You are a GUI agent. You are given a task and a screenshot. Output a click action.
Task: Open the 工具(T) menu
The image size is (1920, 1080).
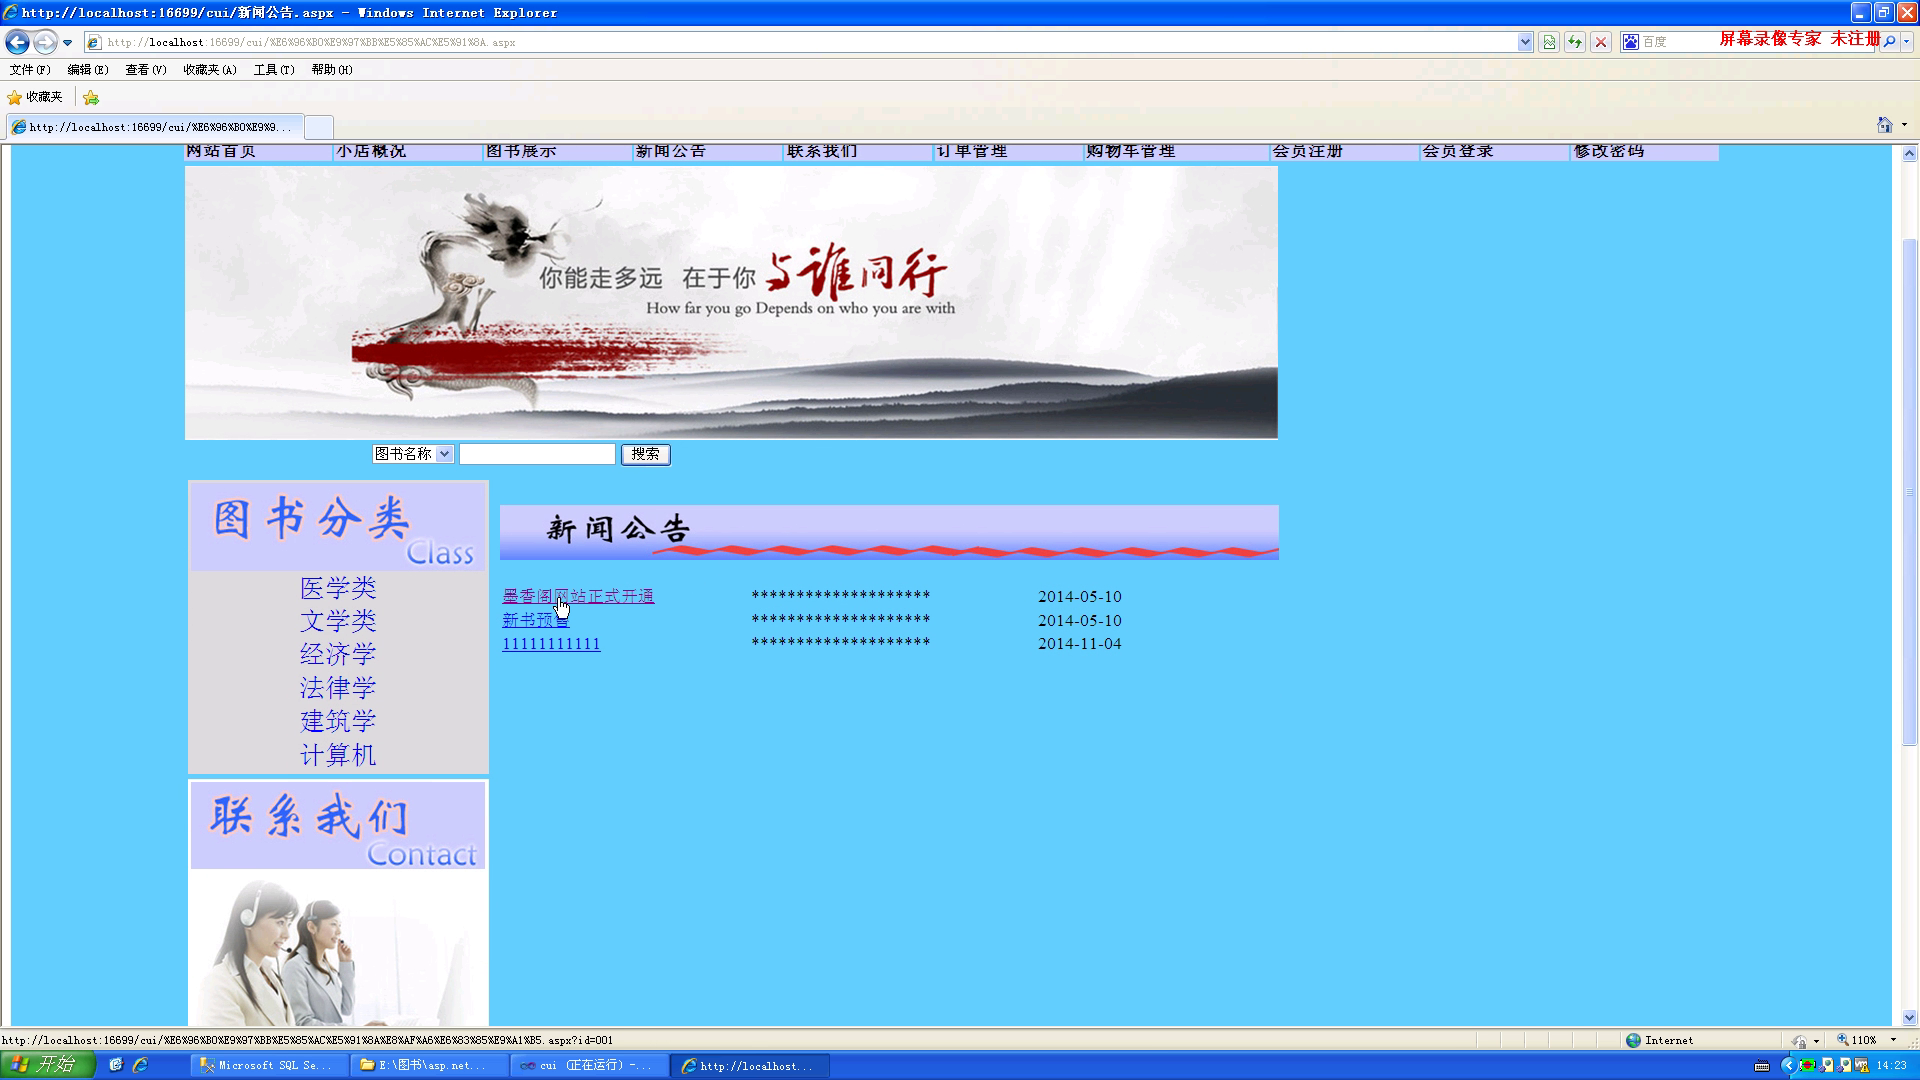click(x=274, y=70)
